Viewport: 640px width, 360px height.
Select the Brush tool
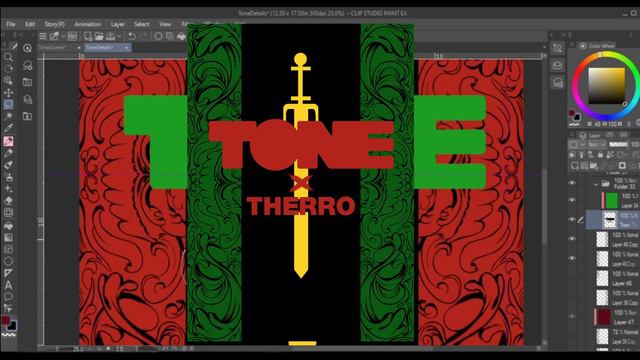click(x=8, y=165)
